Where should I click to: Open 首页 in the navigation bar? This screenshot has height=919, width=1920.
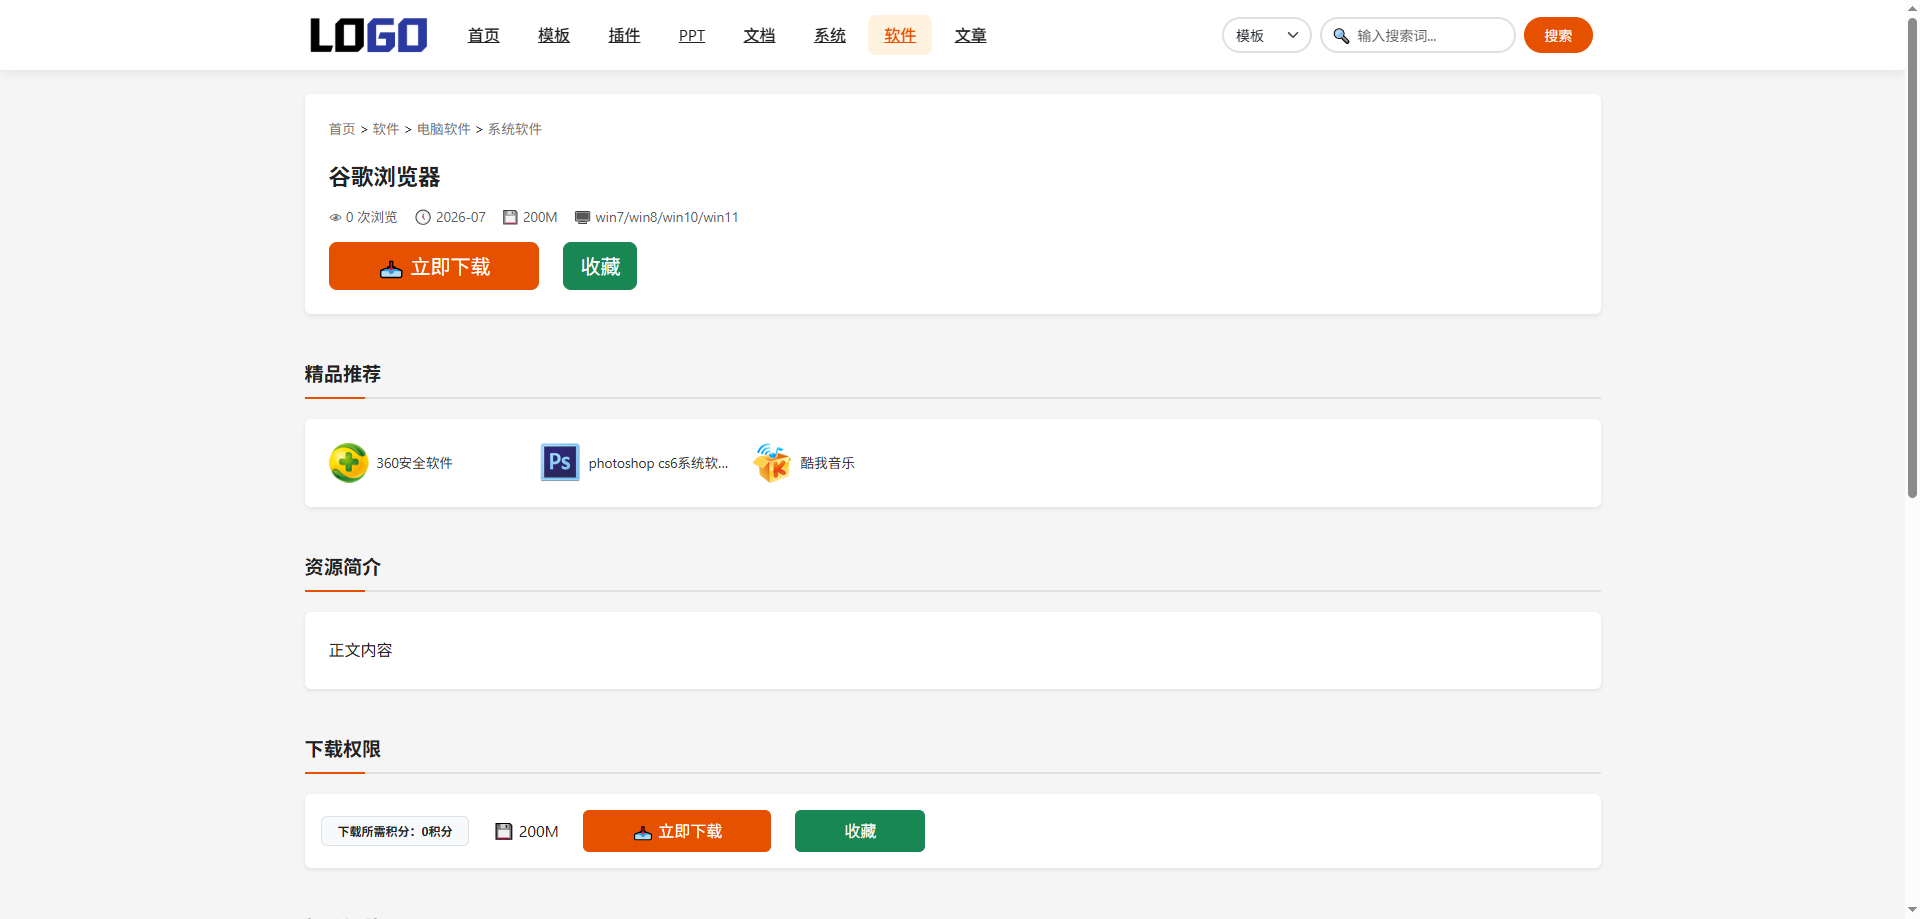tap(483, 35)
